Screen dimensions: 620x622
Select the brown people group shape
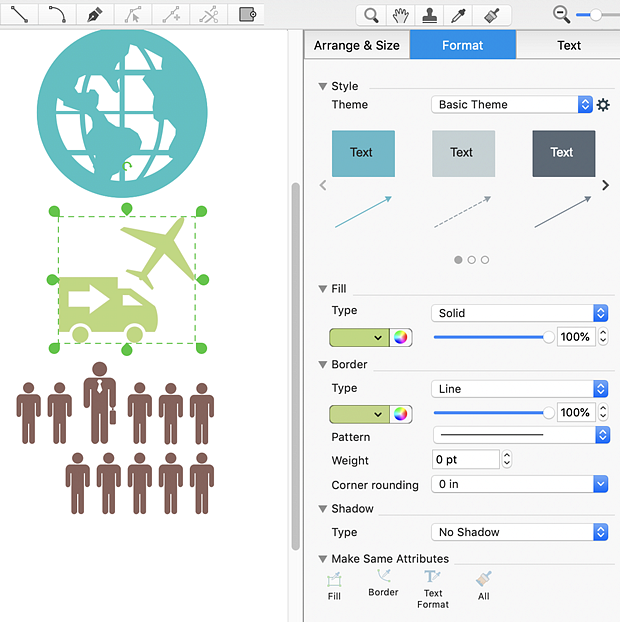click(115, 438)
